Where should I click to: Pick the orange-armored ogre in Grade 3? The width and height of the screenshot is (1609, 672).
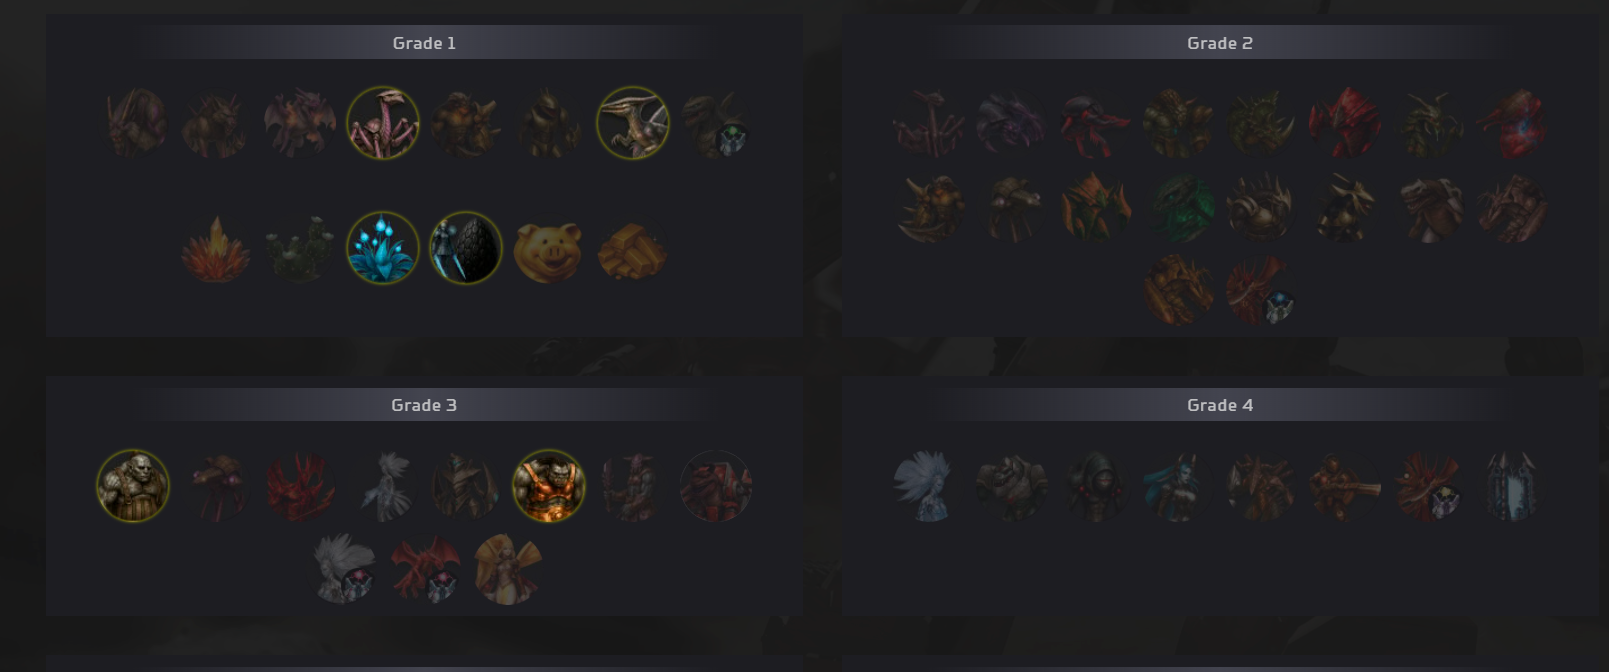point(549,486)
